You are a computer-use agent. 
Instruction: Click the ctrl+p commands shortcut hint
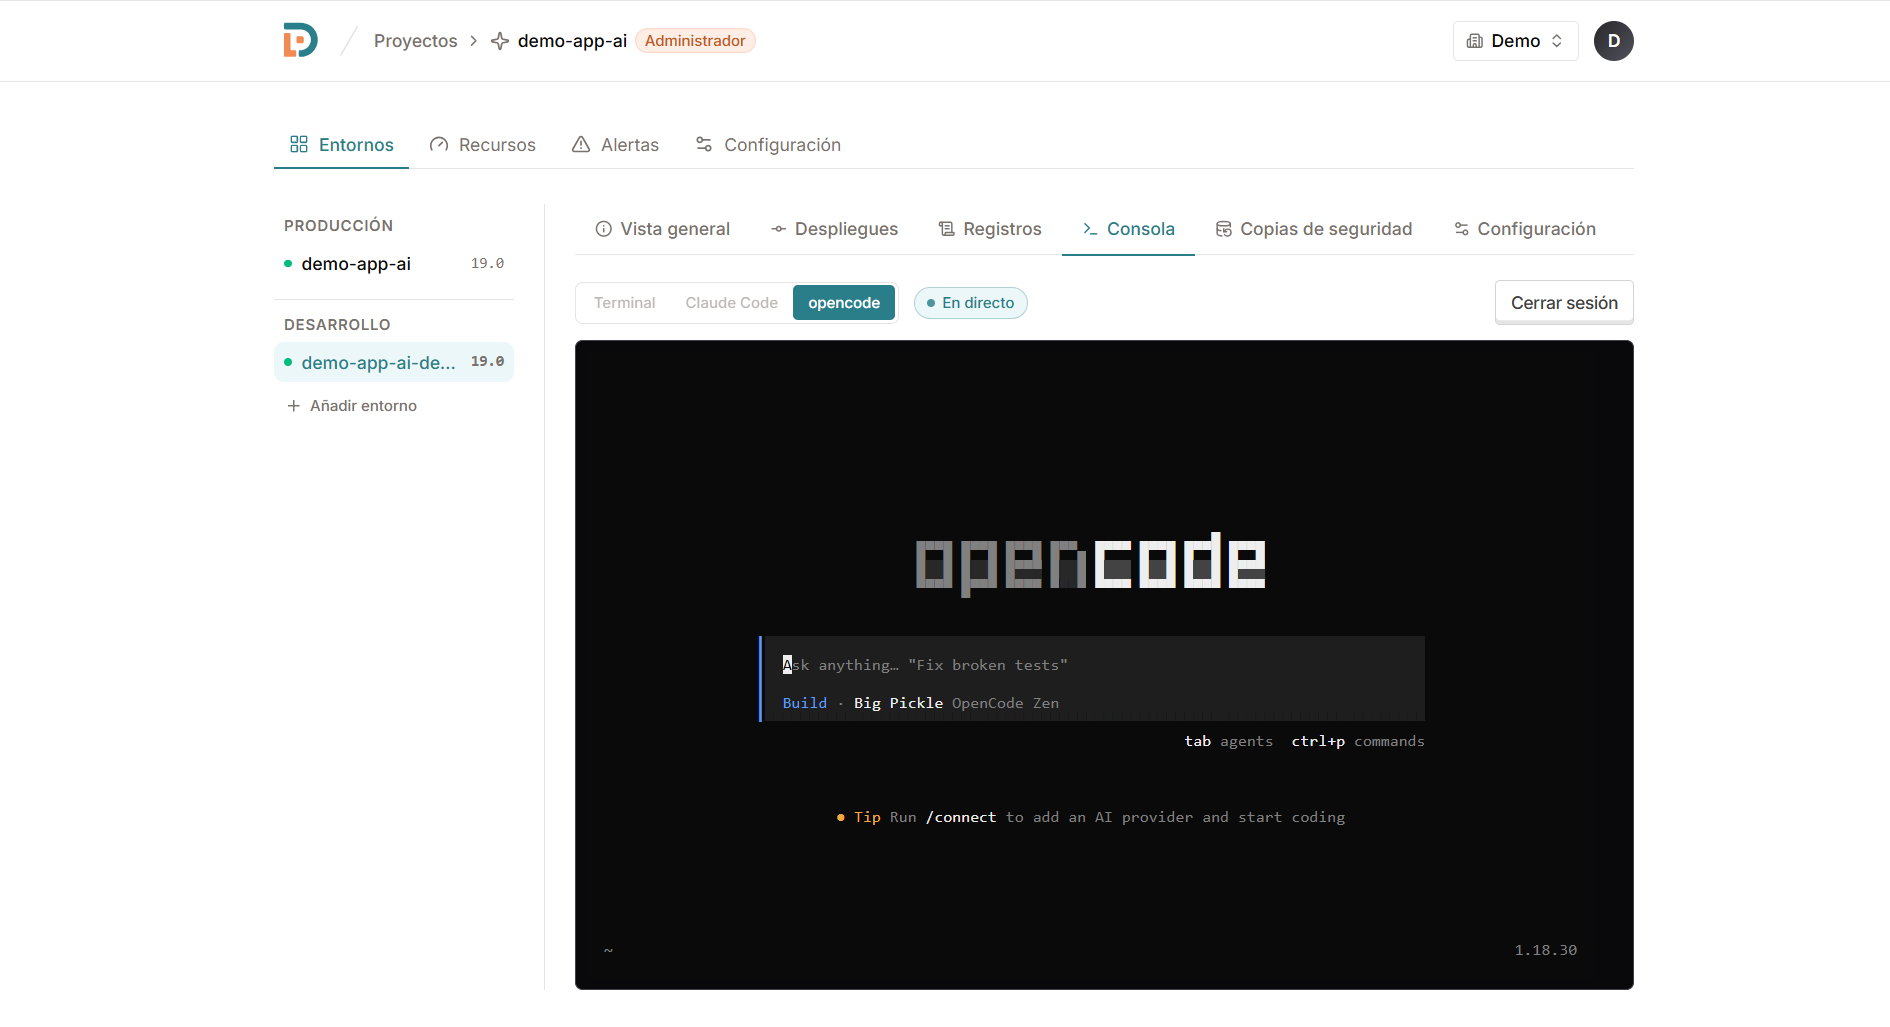[1357, 741]
